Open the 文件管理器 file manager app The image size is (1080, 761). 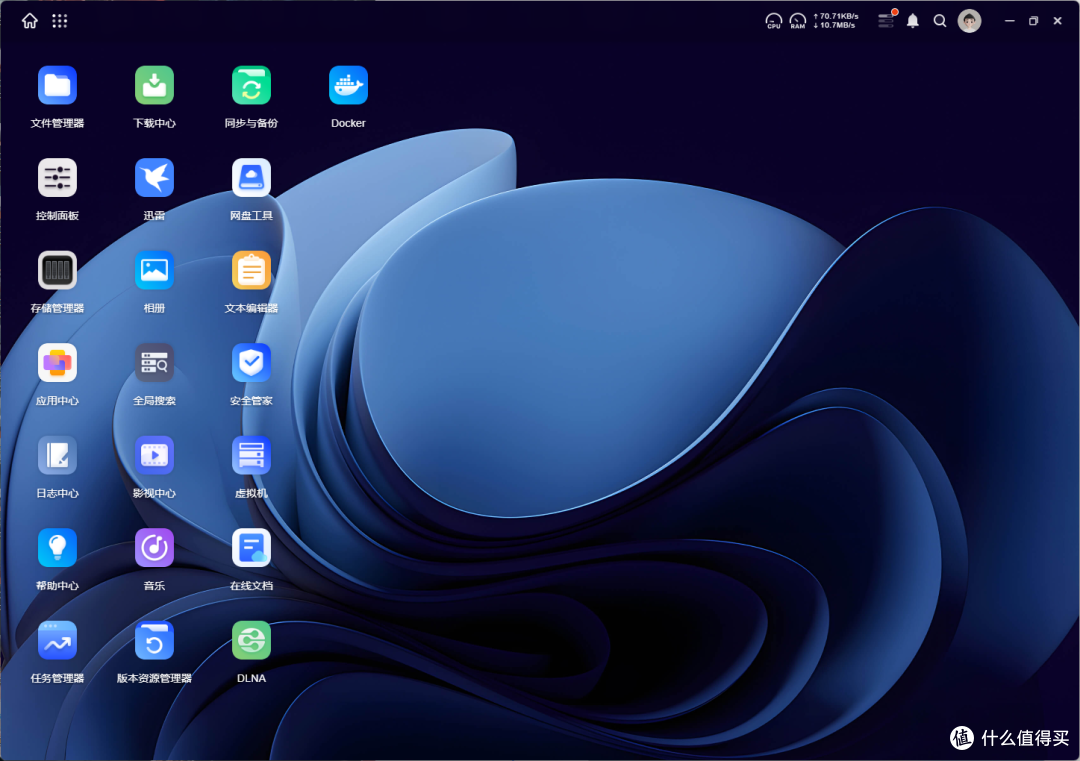coord(57,85)
